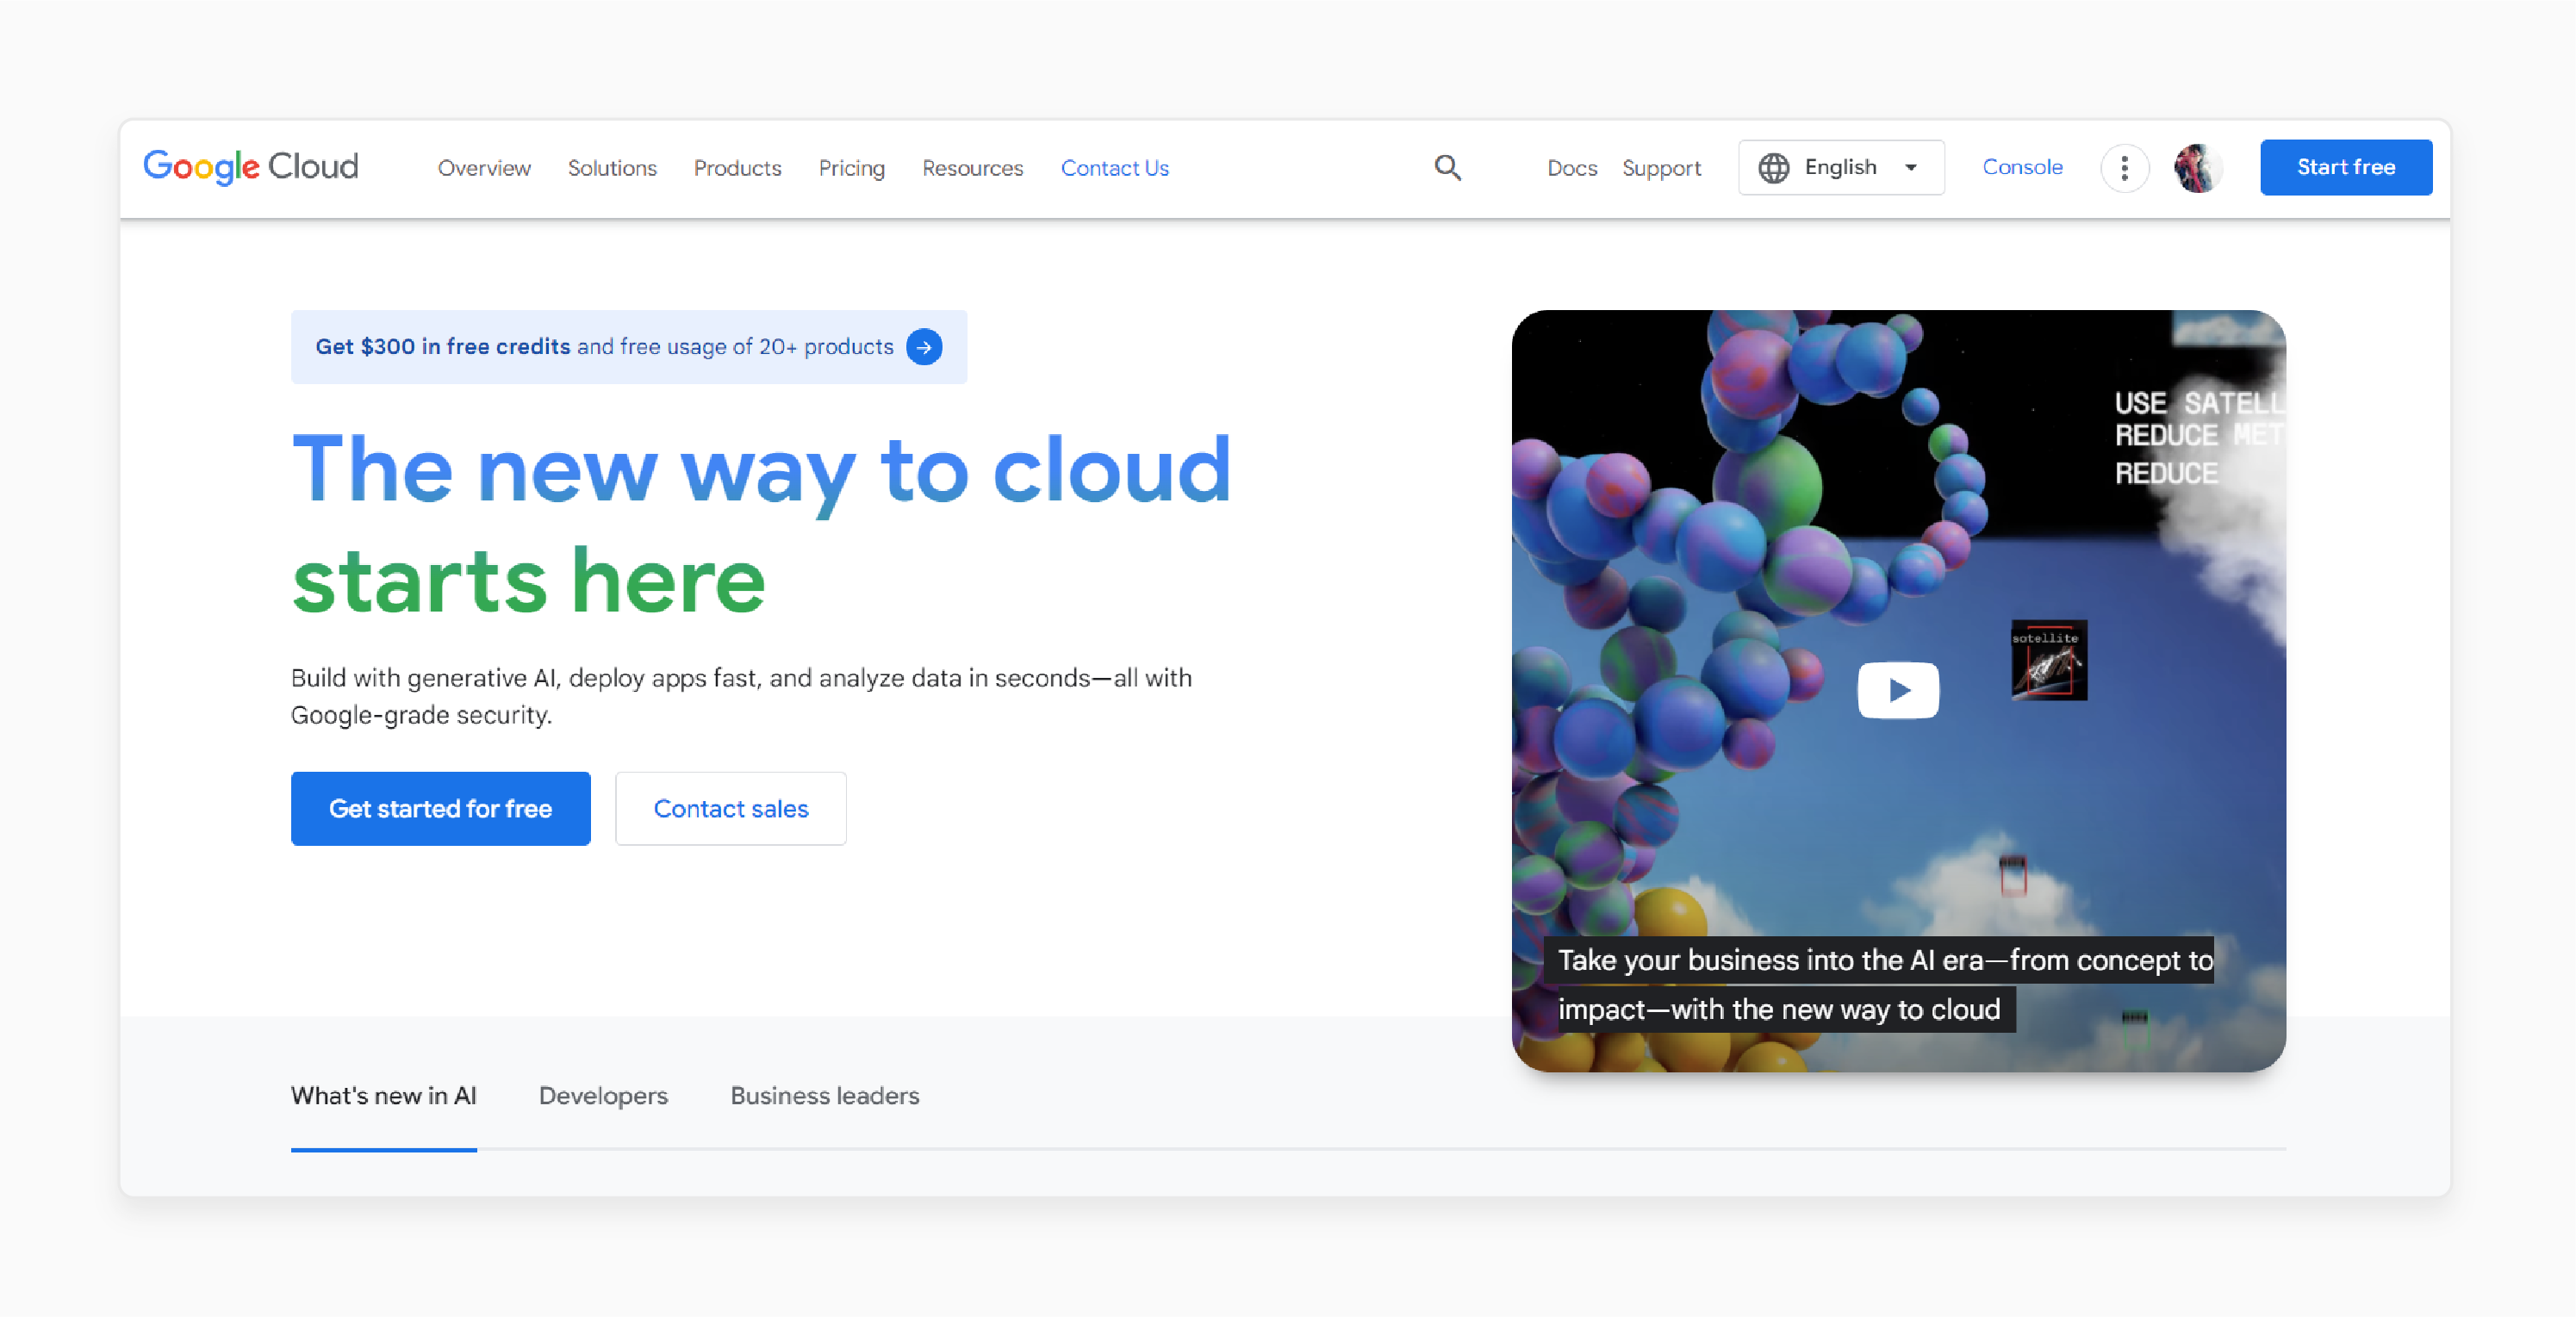Image resolution: width=2576 pixels, height=1317 pixels.
Task: Open the Docs link
Action: tap(1572, 168)
